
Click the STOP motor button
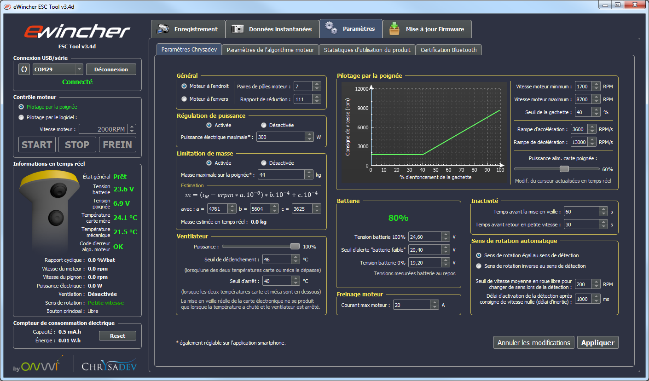click(77, 145)
